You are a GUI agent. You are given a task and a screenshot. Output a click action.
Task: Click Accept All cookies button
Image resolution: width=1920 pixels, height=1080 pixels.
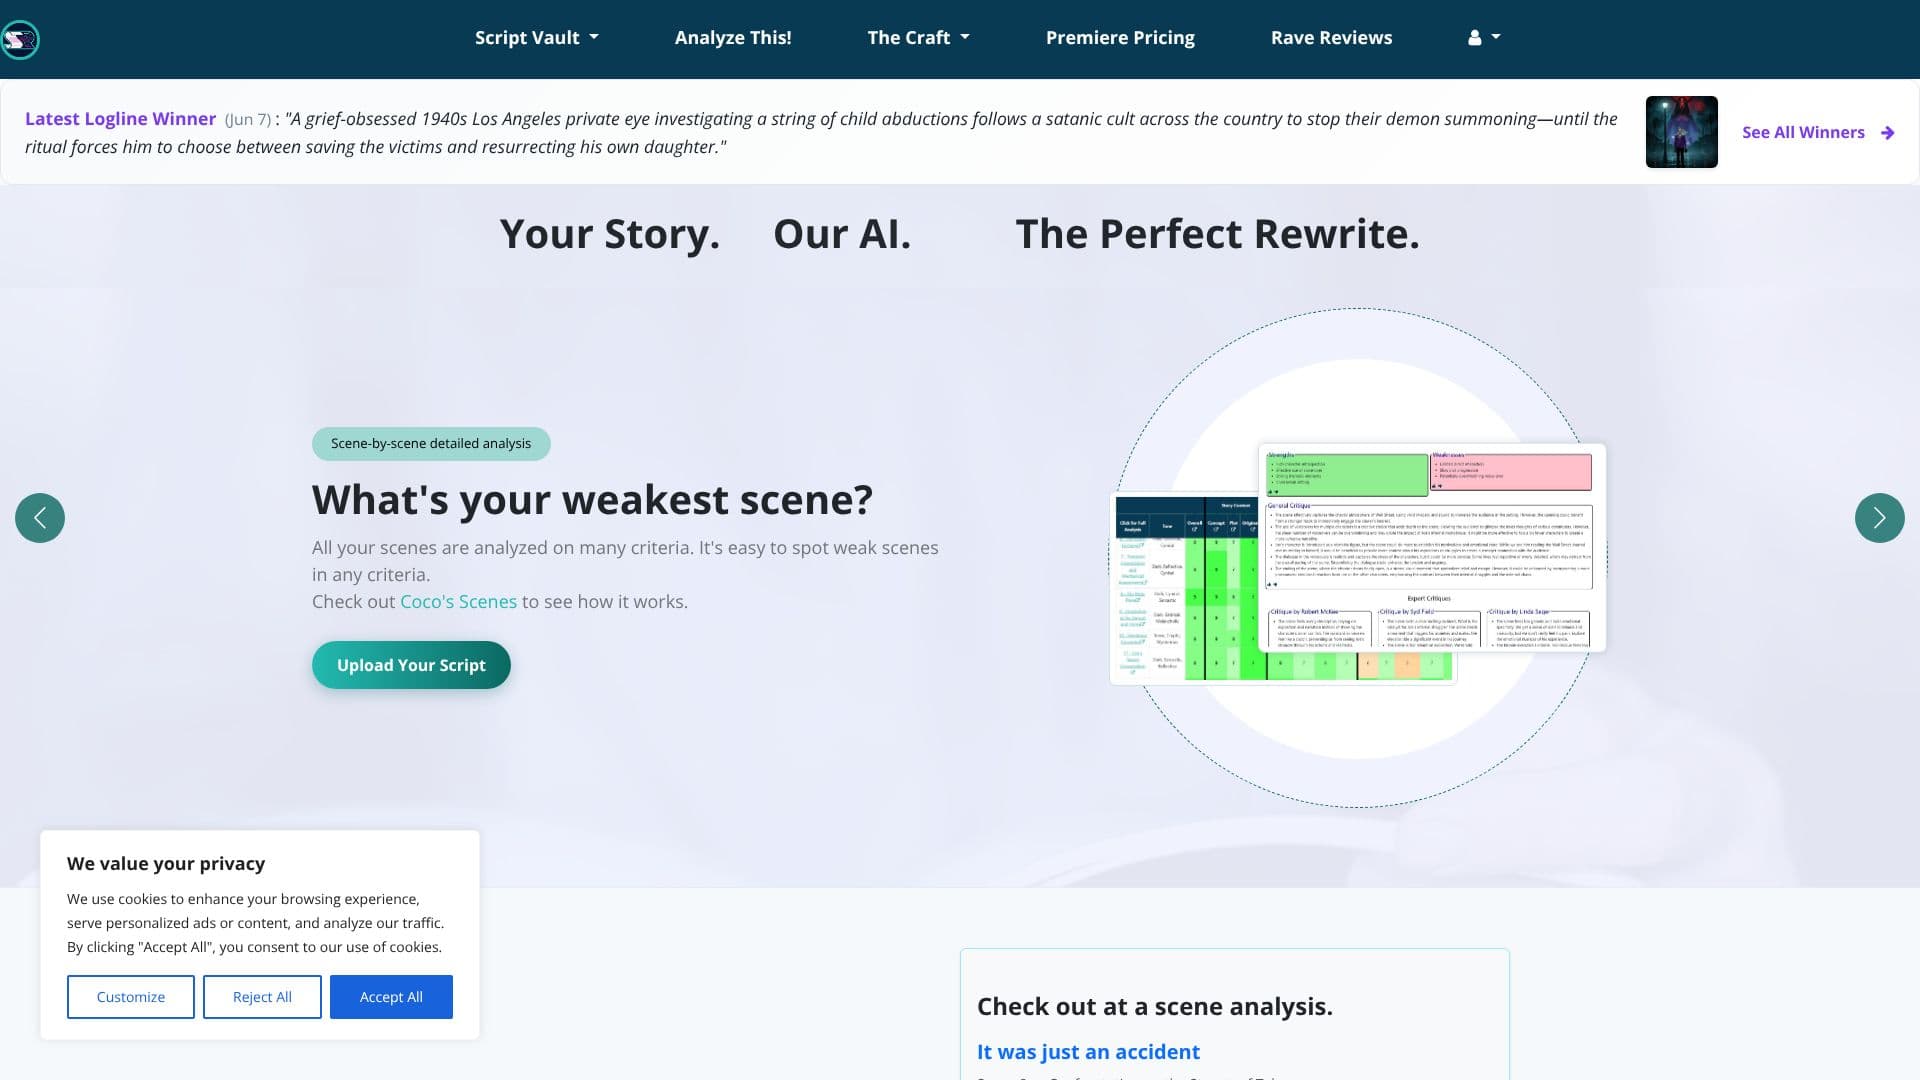click(x=391, y=997)
